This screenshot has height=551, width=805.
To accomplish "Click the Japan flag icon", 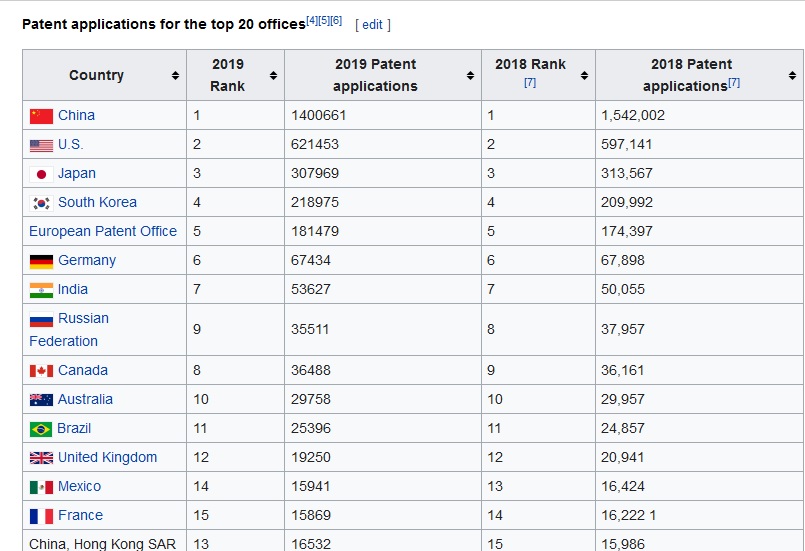I will (41, 174).
